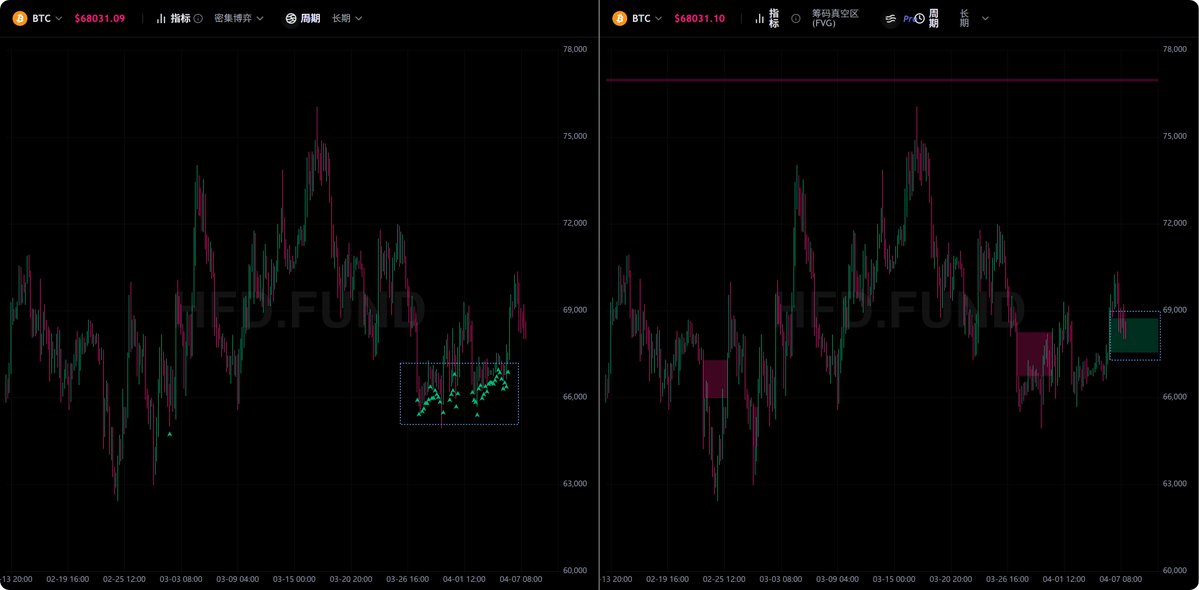Click the red FVG zone near 03-26

click(x=1034, y=354)
